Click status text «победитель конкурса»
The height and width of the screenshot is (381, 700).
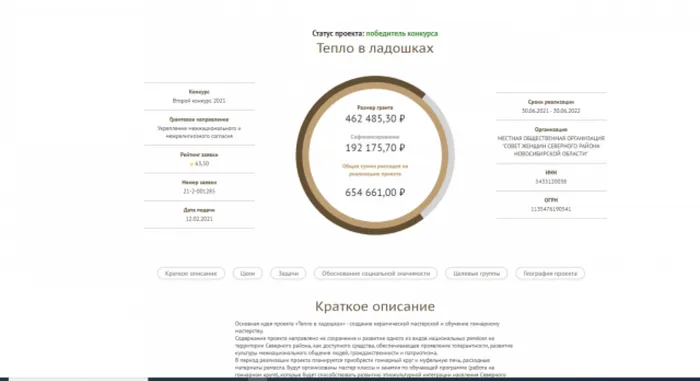click(x=402, y=33)
